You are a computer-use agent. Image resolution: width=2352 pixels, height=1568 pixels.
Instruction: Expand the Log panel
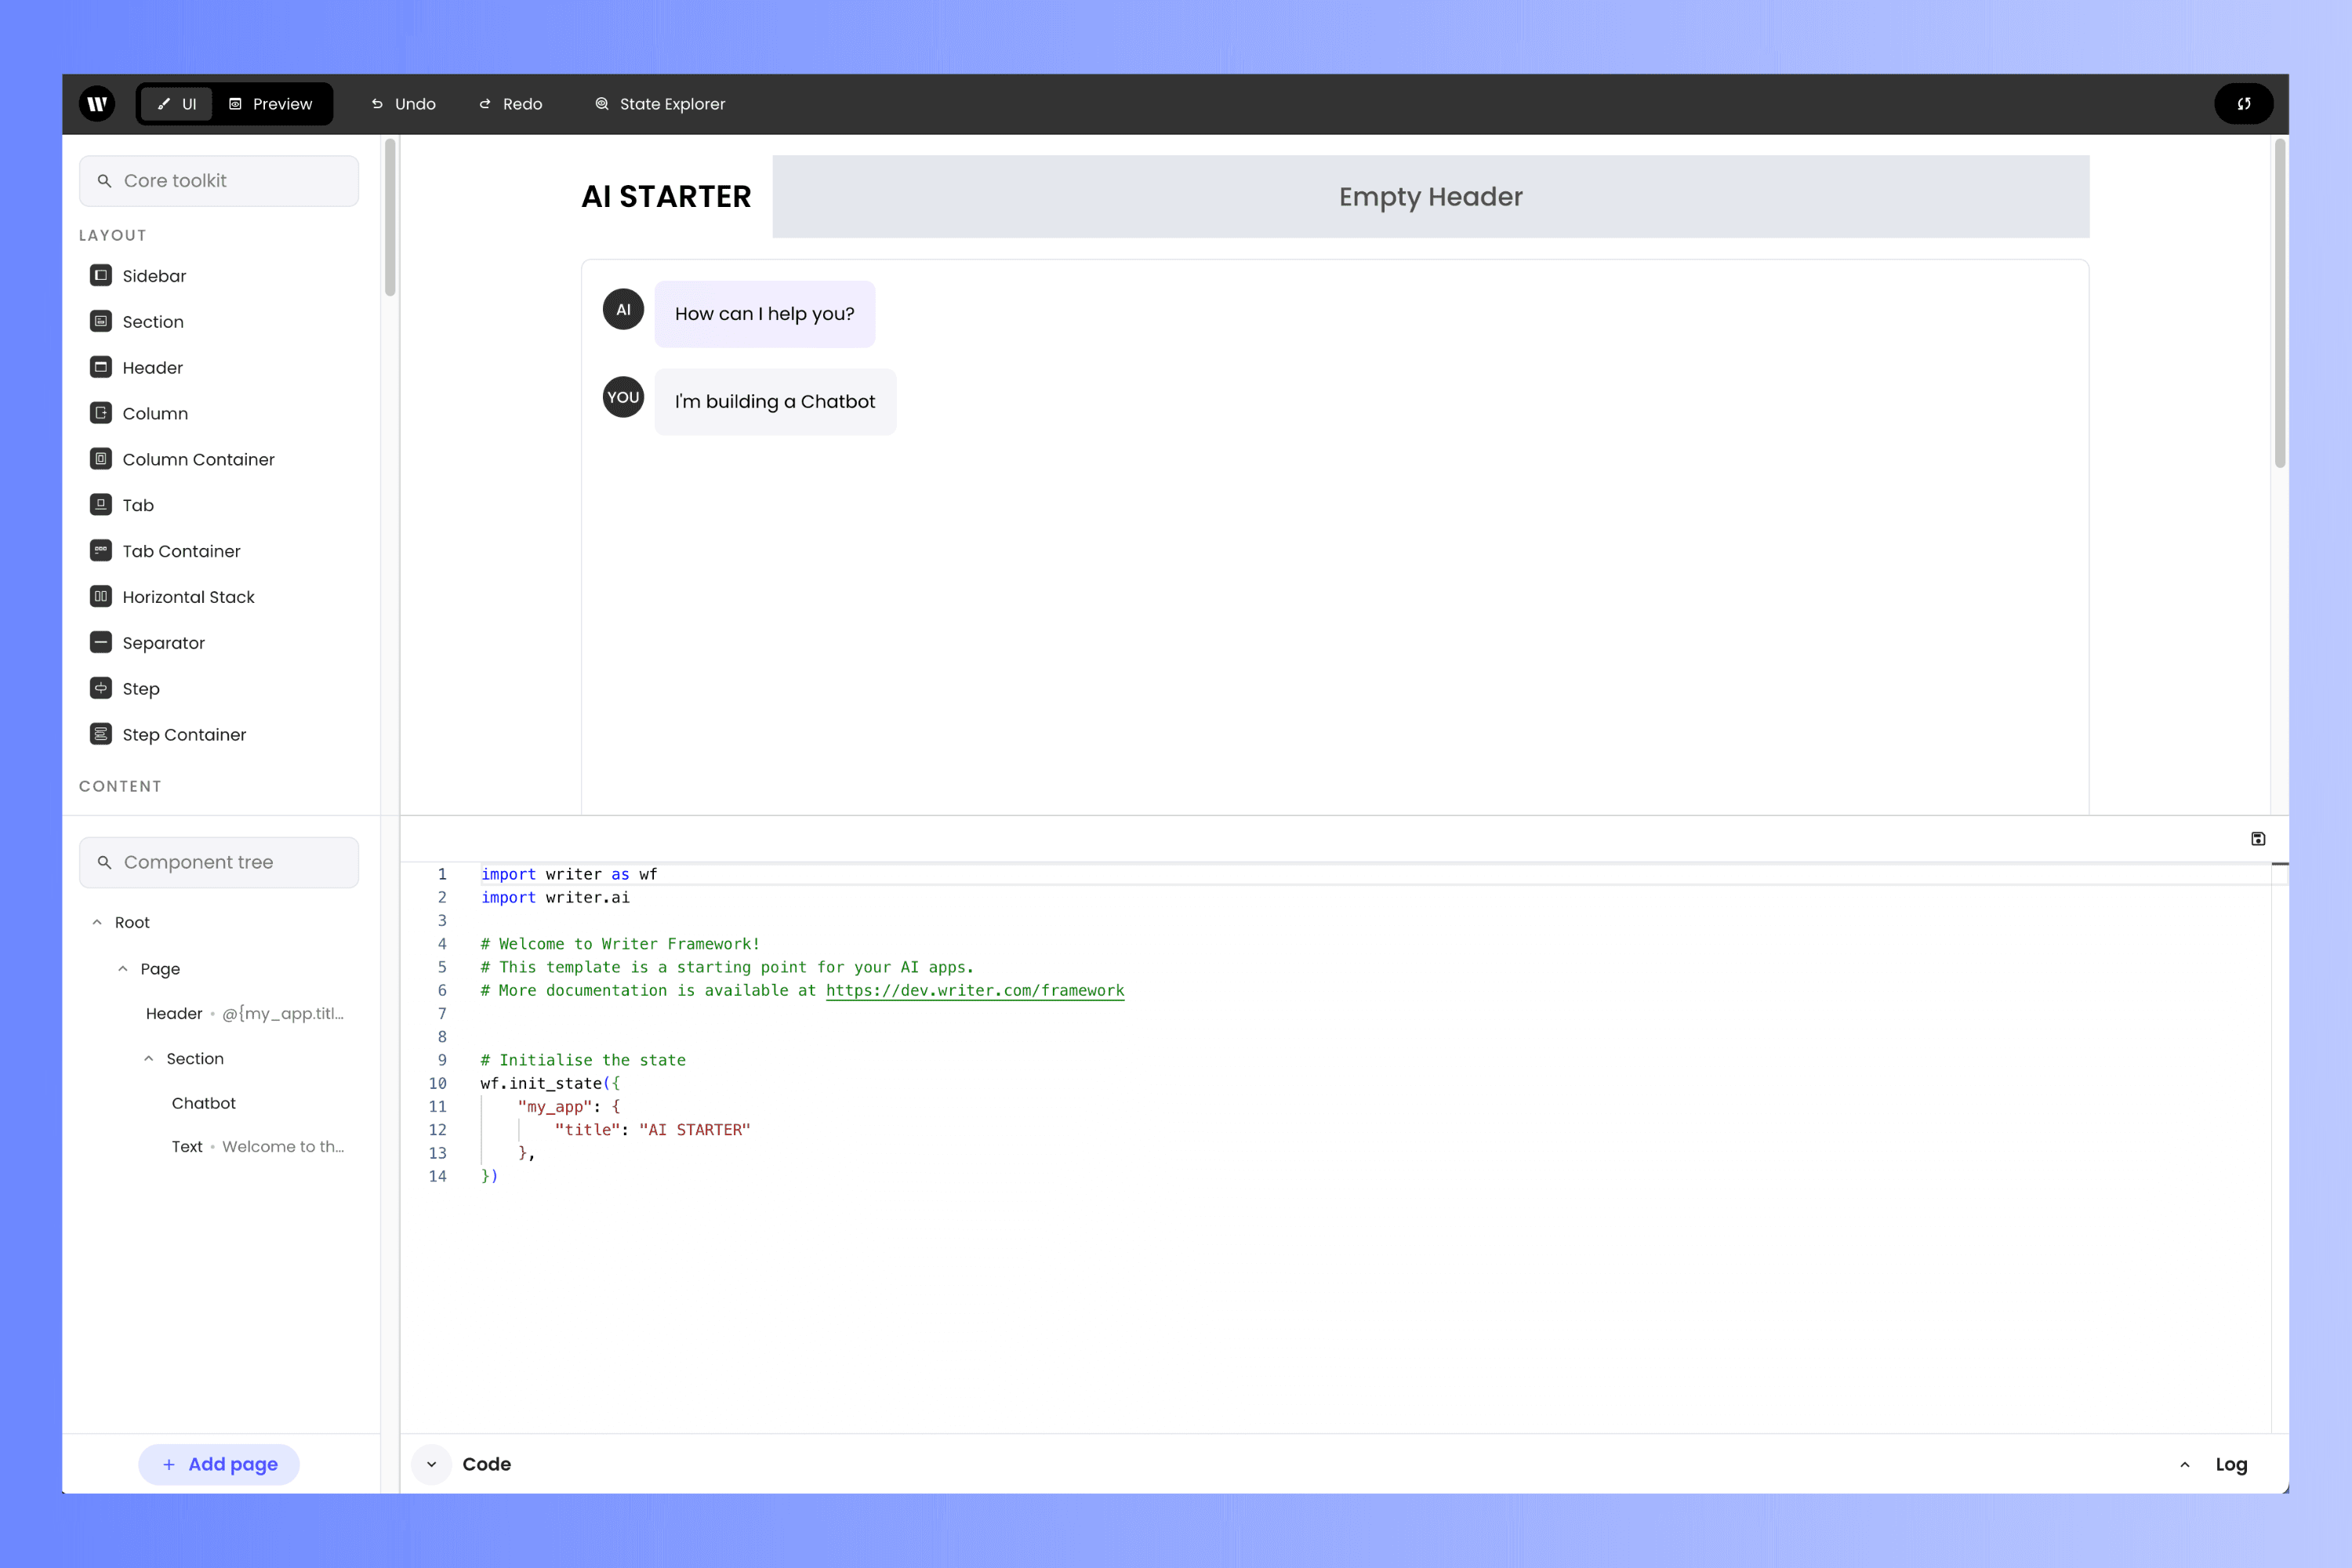[x=2214, y=1464]
